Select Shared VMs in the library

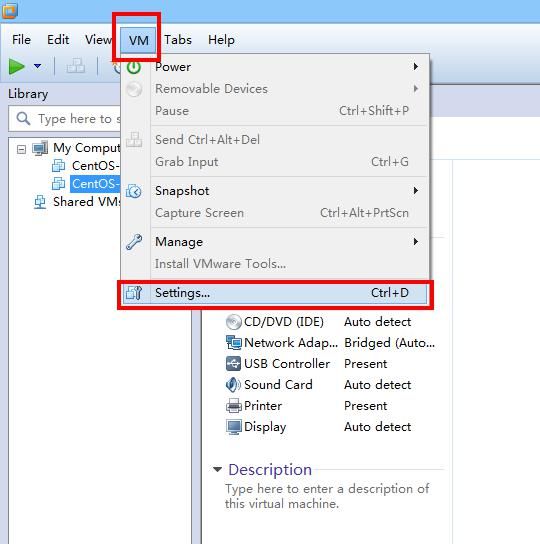tap(87, 202)
